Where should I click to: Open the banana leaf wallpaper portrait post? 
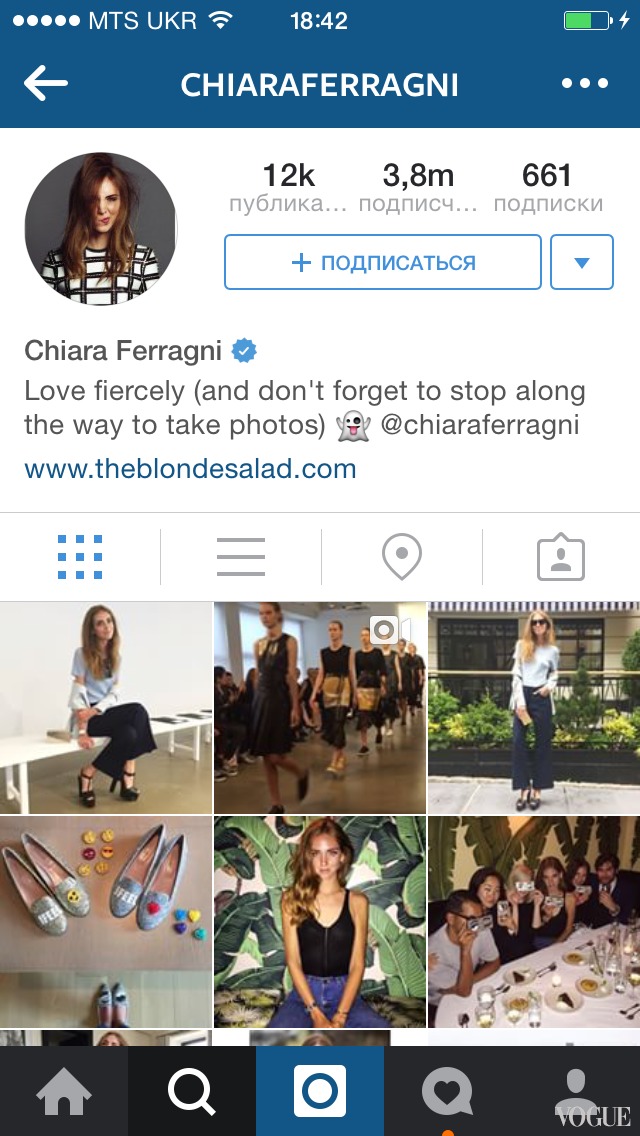(x=320, y=922)
